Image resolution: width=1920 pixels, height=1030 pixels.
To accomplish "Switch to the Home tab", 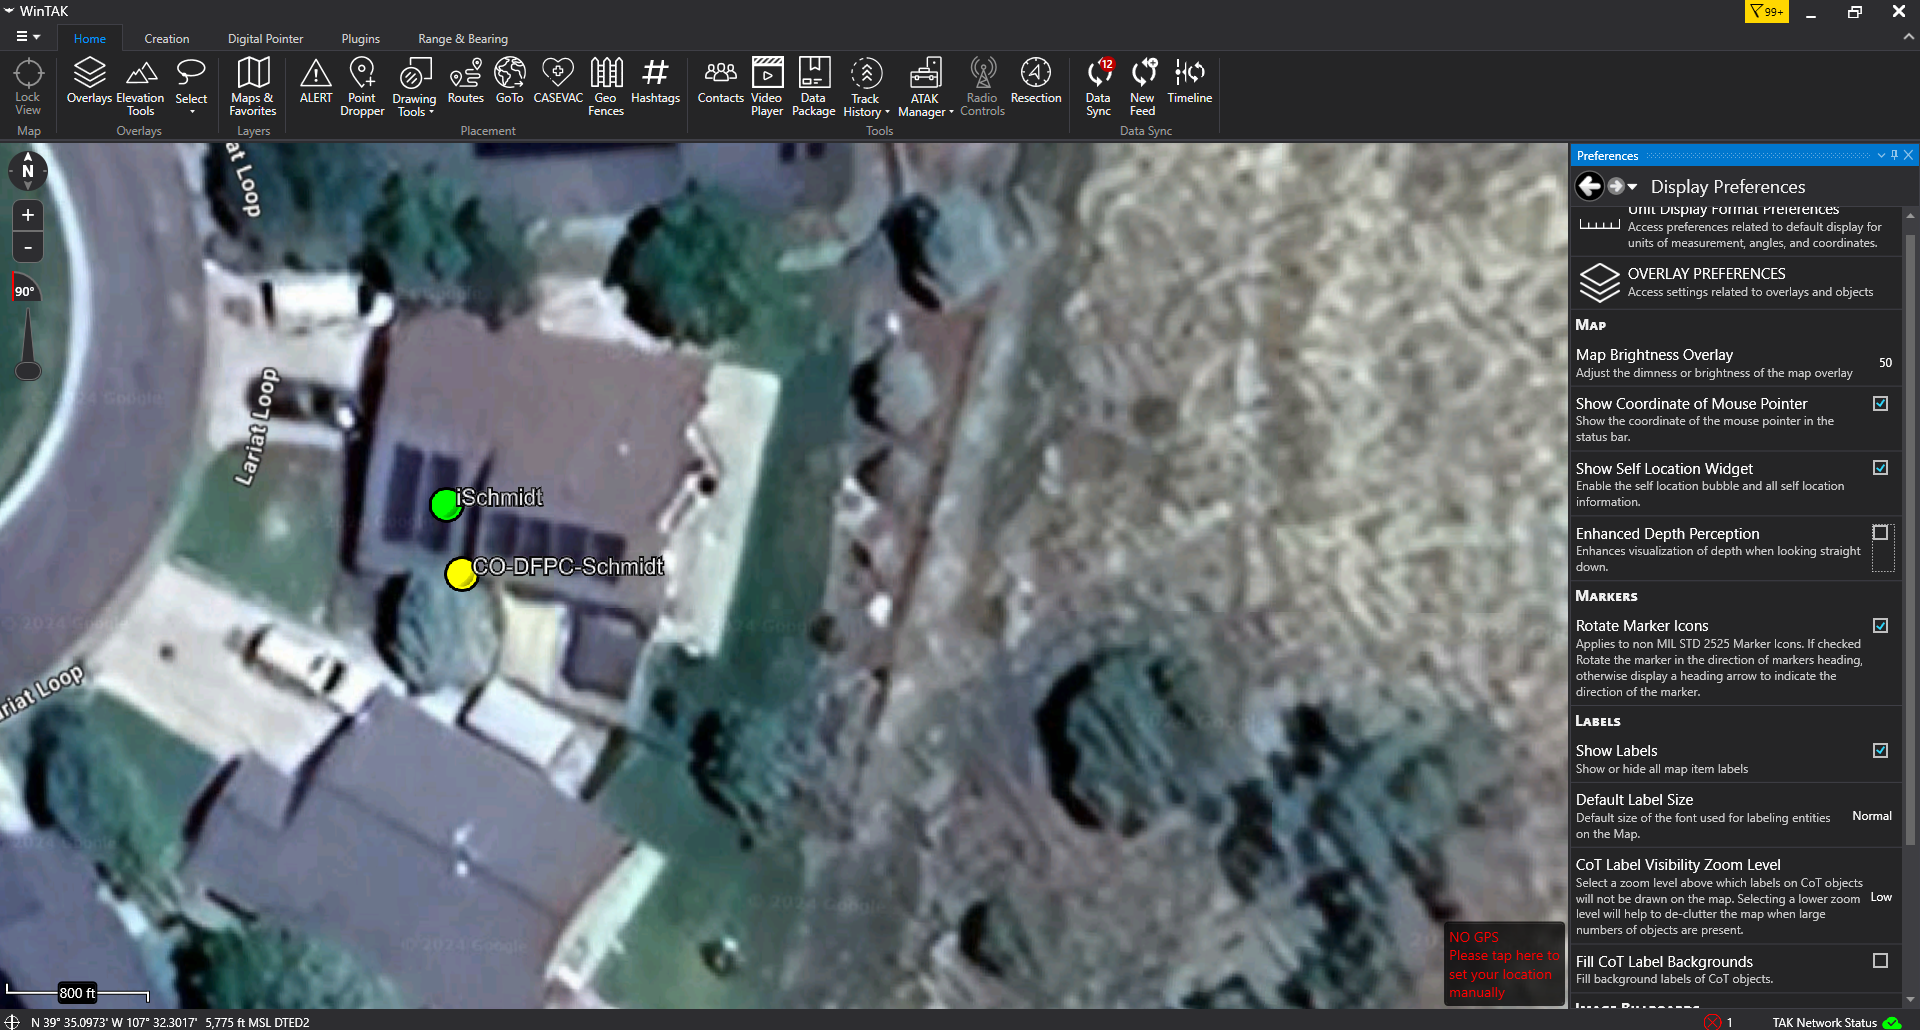I will coord(89,39).
